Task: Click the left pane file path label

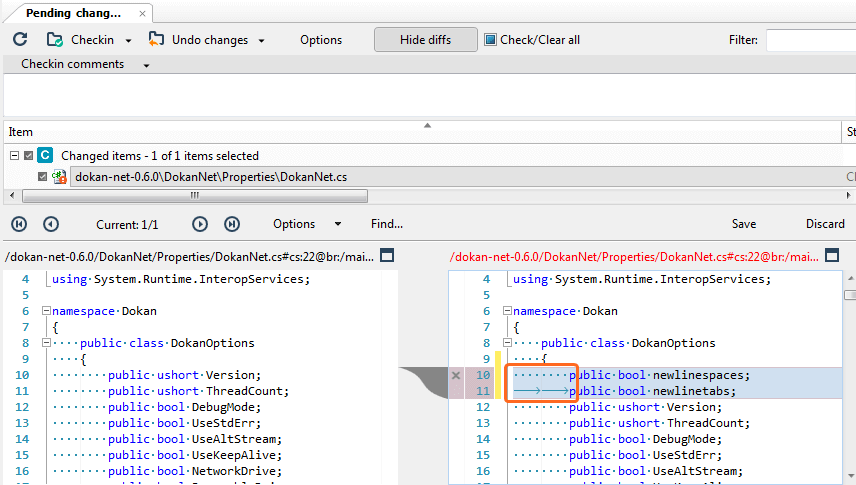Action: [x=189, y=257]
